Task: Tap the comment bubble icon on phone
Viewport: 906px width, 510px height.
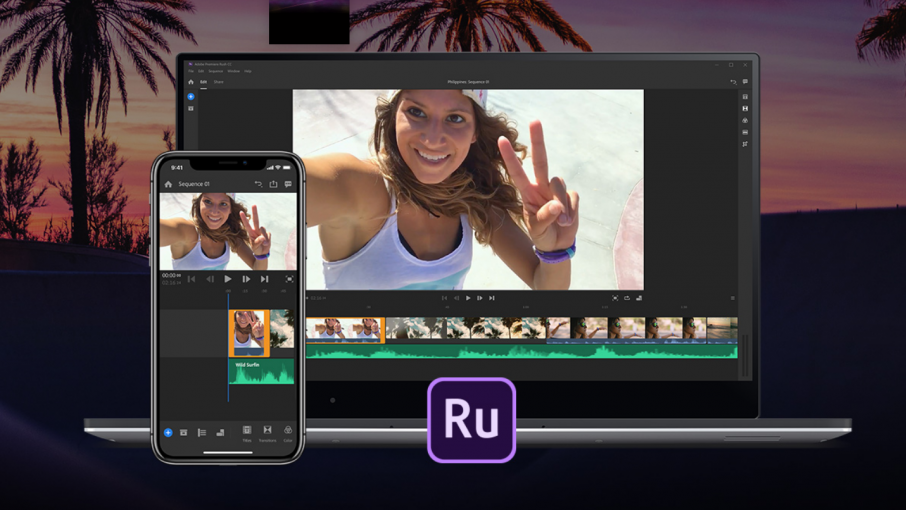Action: [288, 184]
